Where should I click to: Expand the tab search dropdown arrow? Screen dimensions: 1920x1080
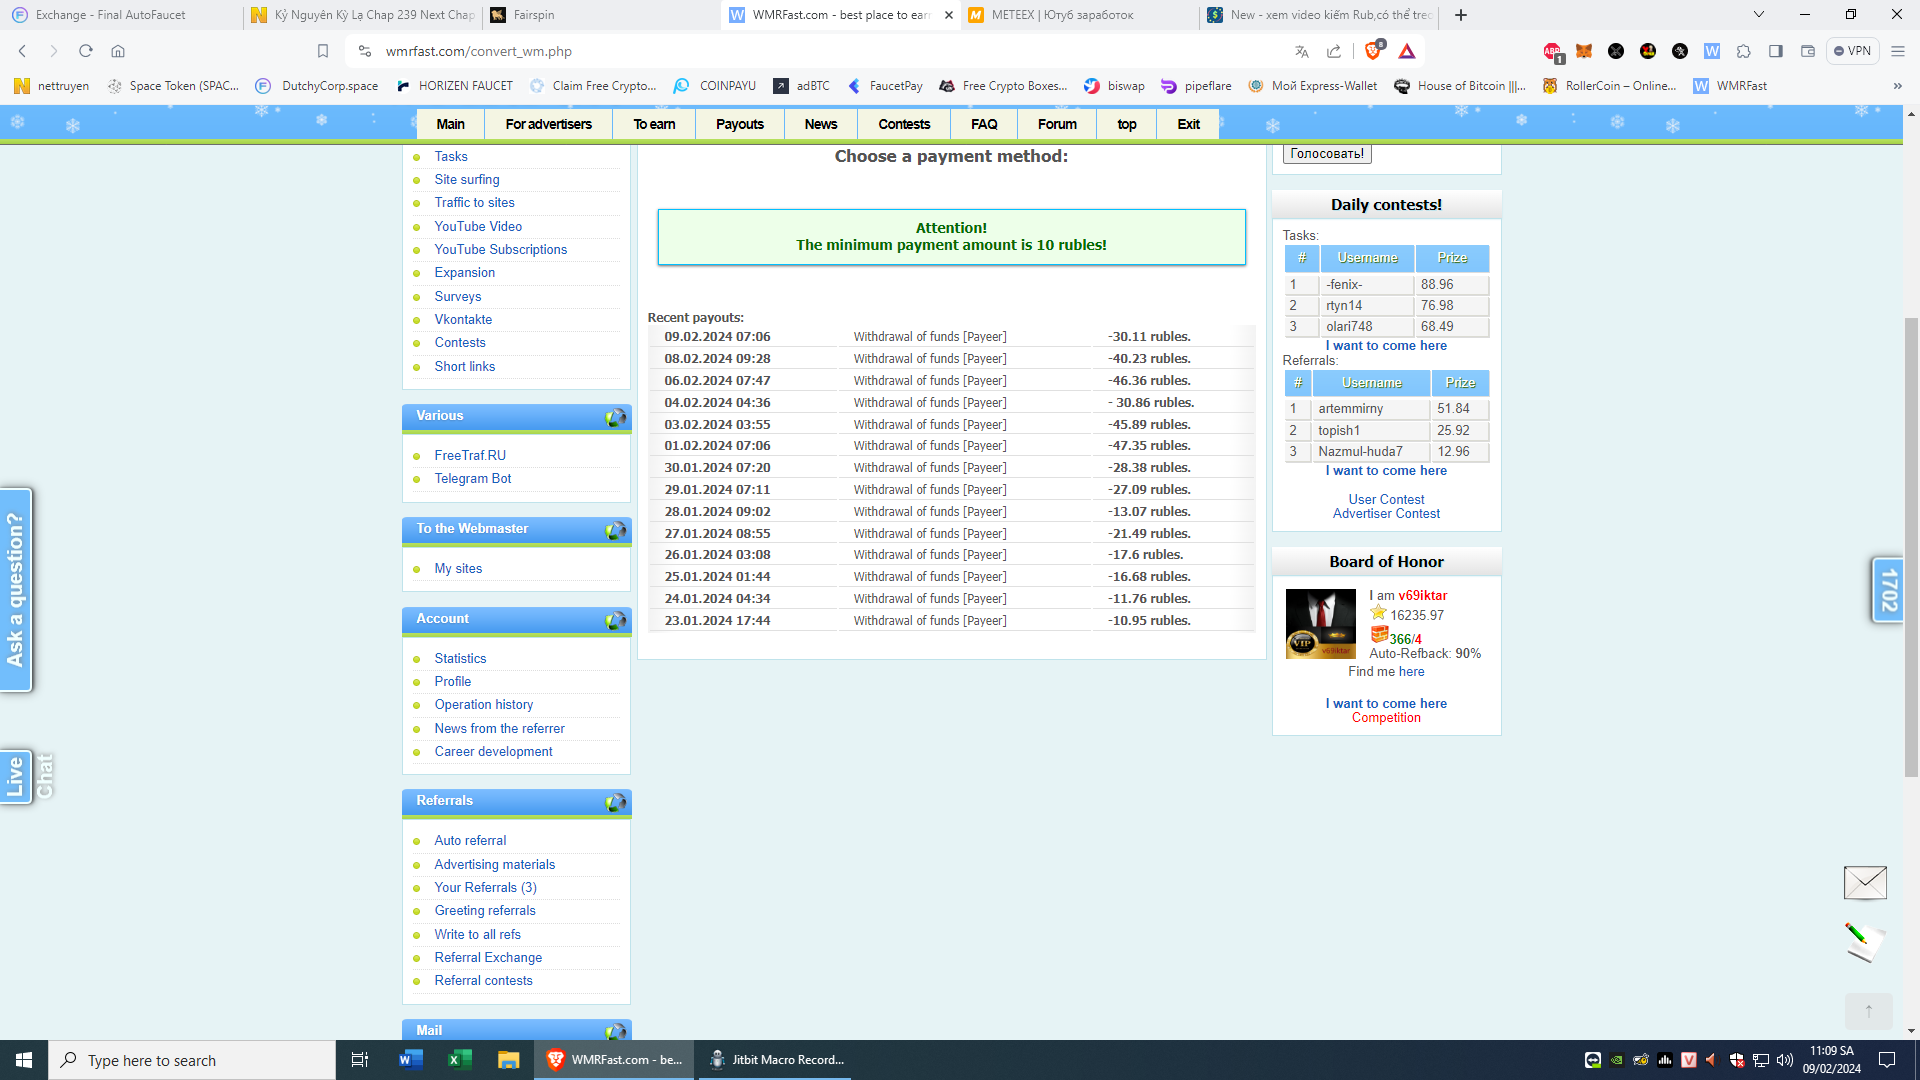click(x=1759, y=15)
